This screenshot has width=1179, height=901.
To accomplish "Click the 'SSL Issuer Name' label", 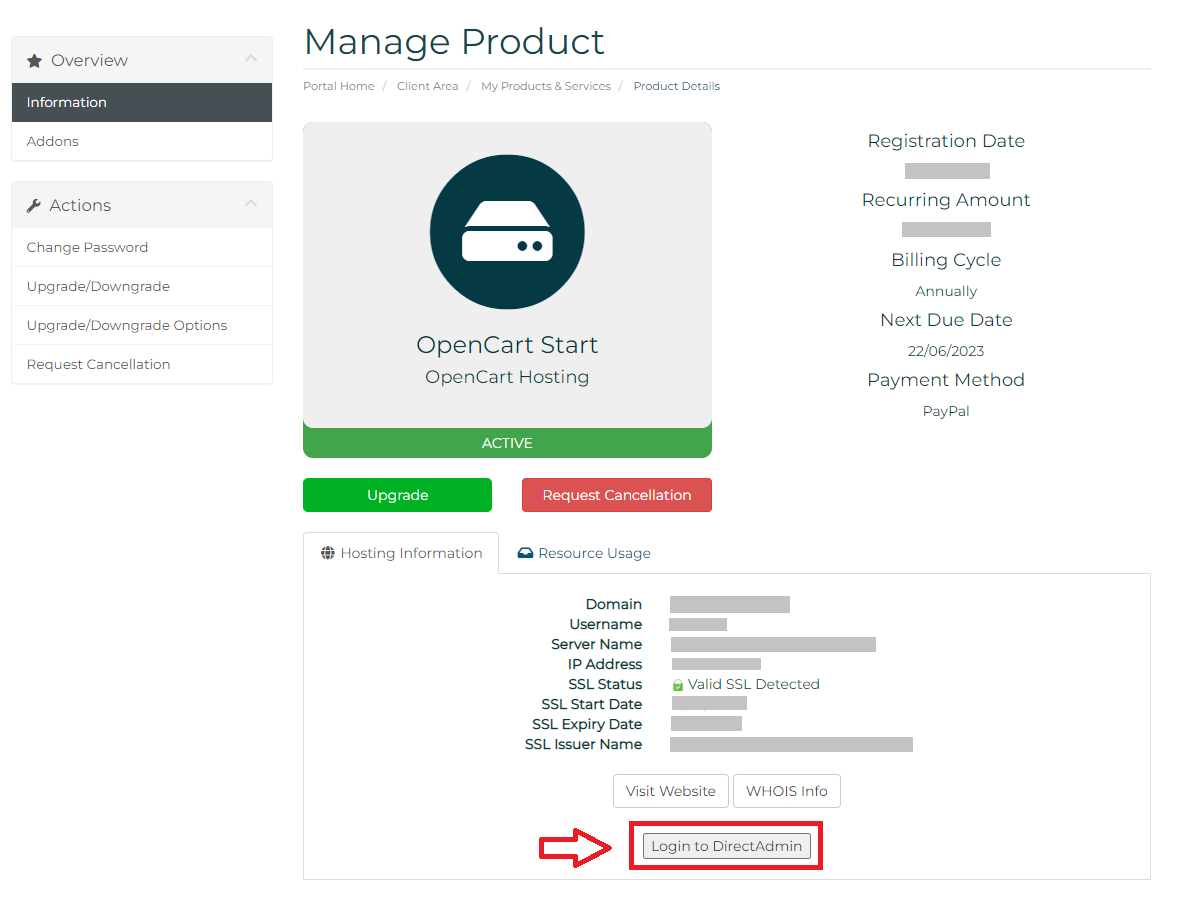I will click(583, 745).
